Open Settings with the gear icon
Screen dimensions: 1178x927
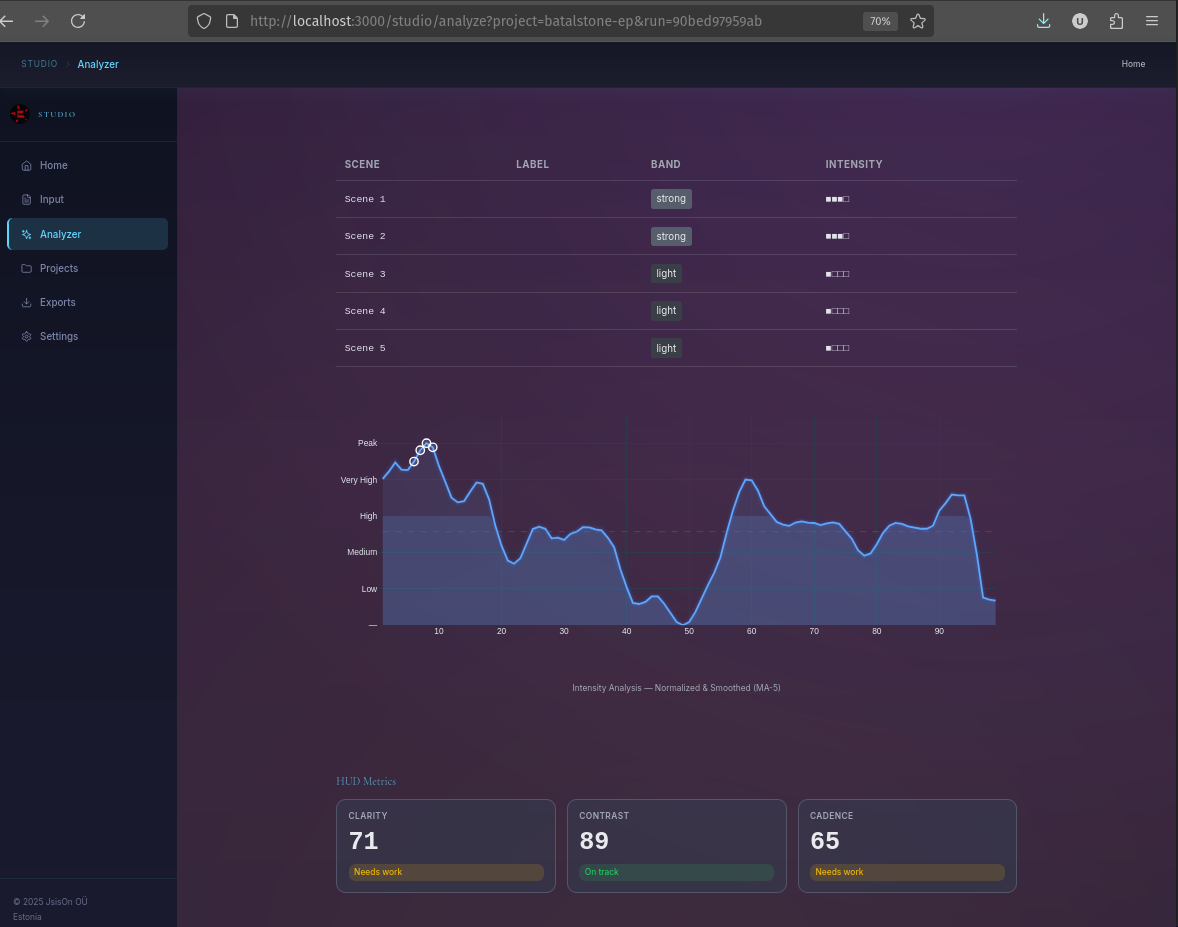point(27,336)
